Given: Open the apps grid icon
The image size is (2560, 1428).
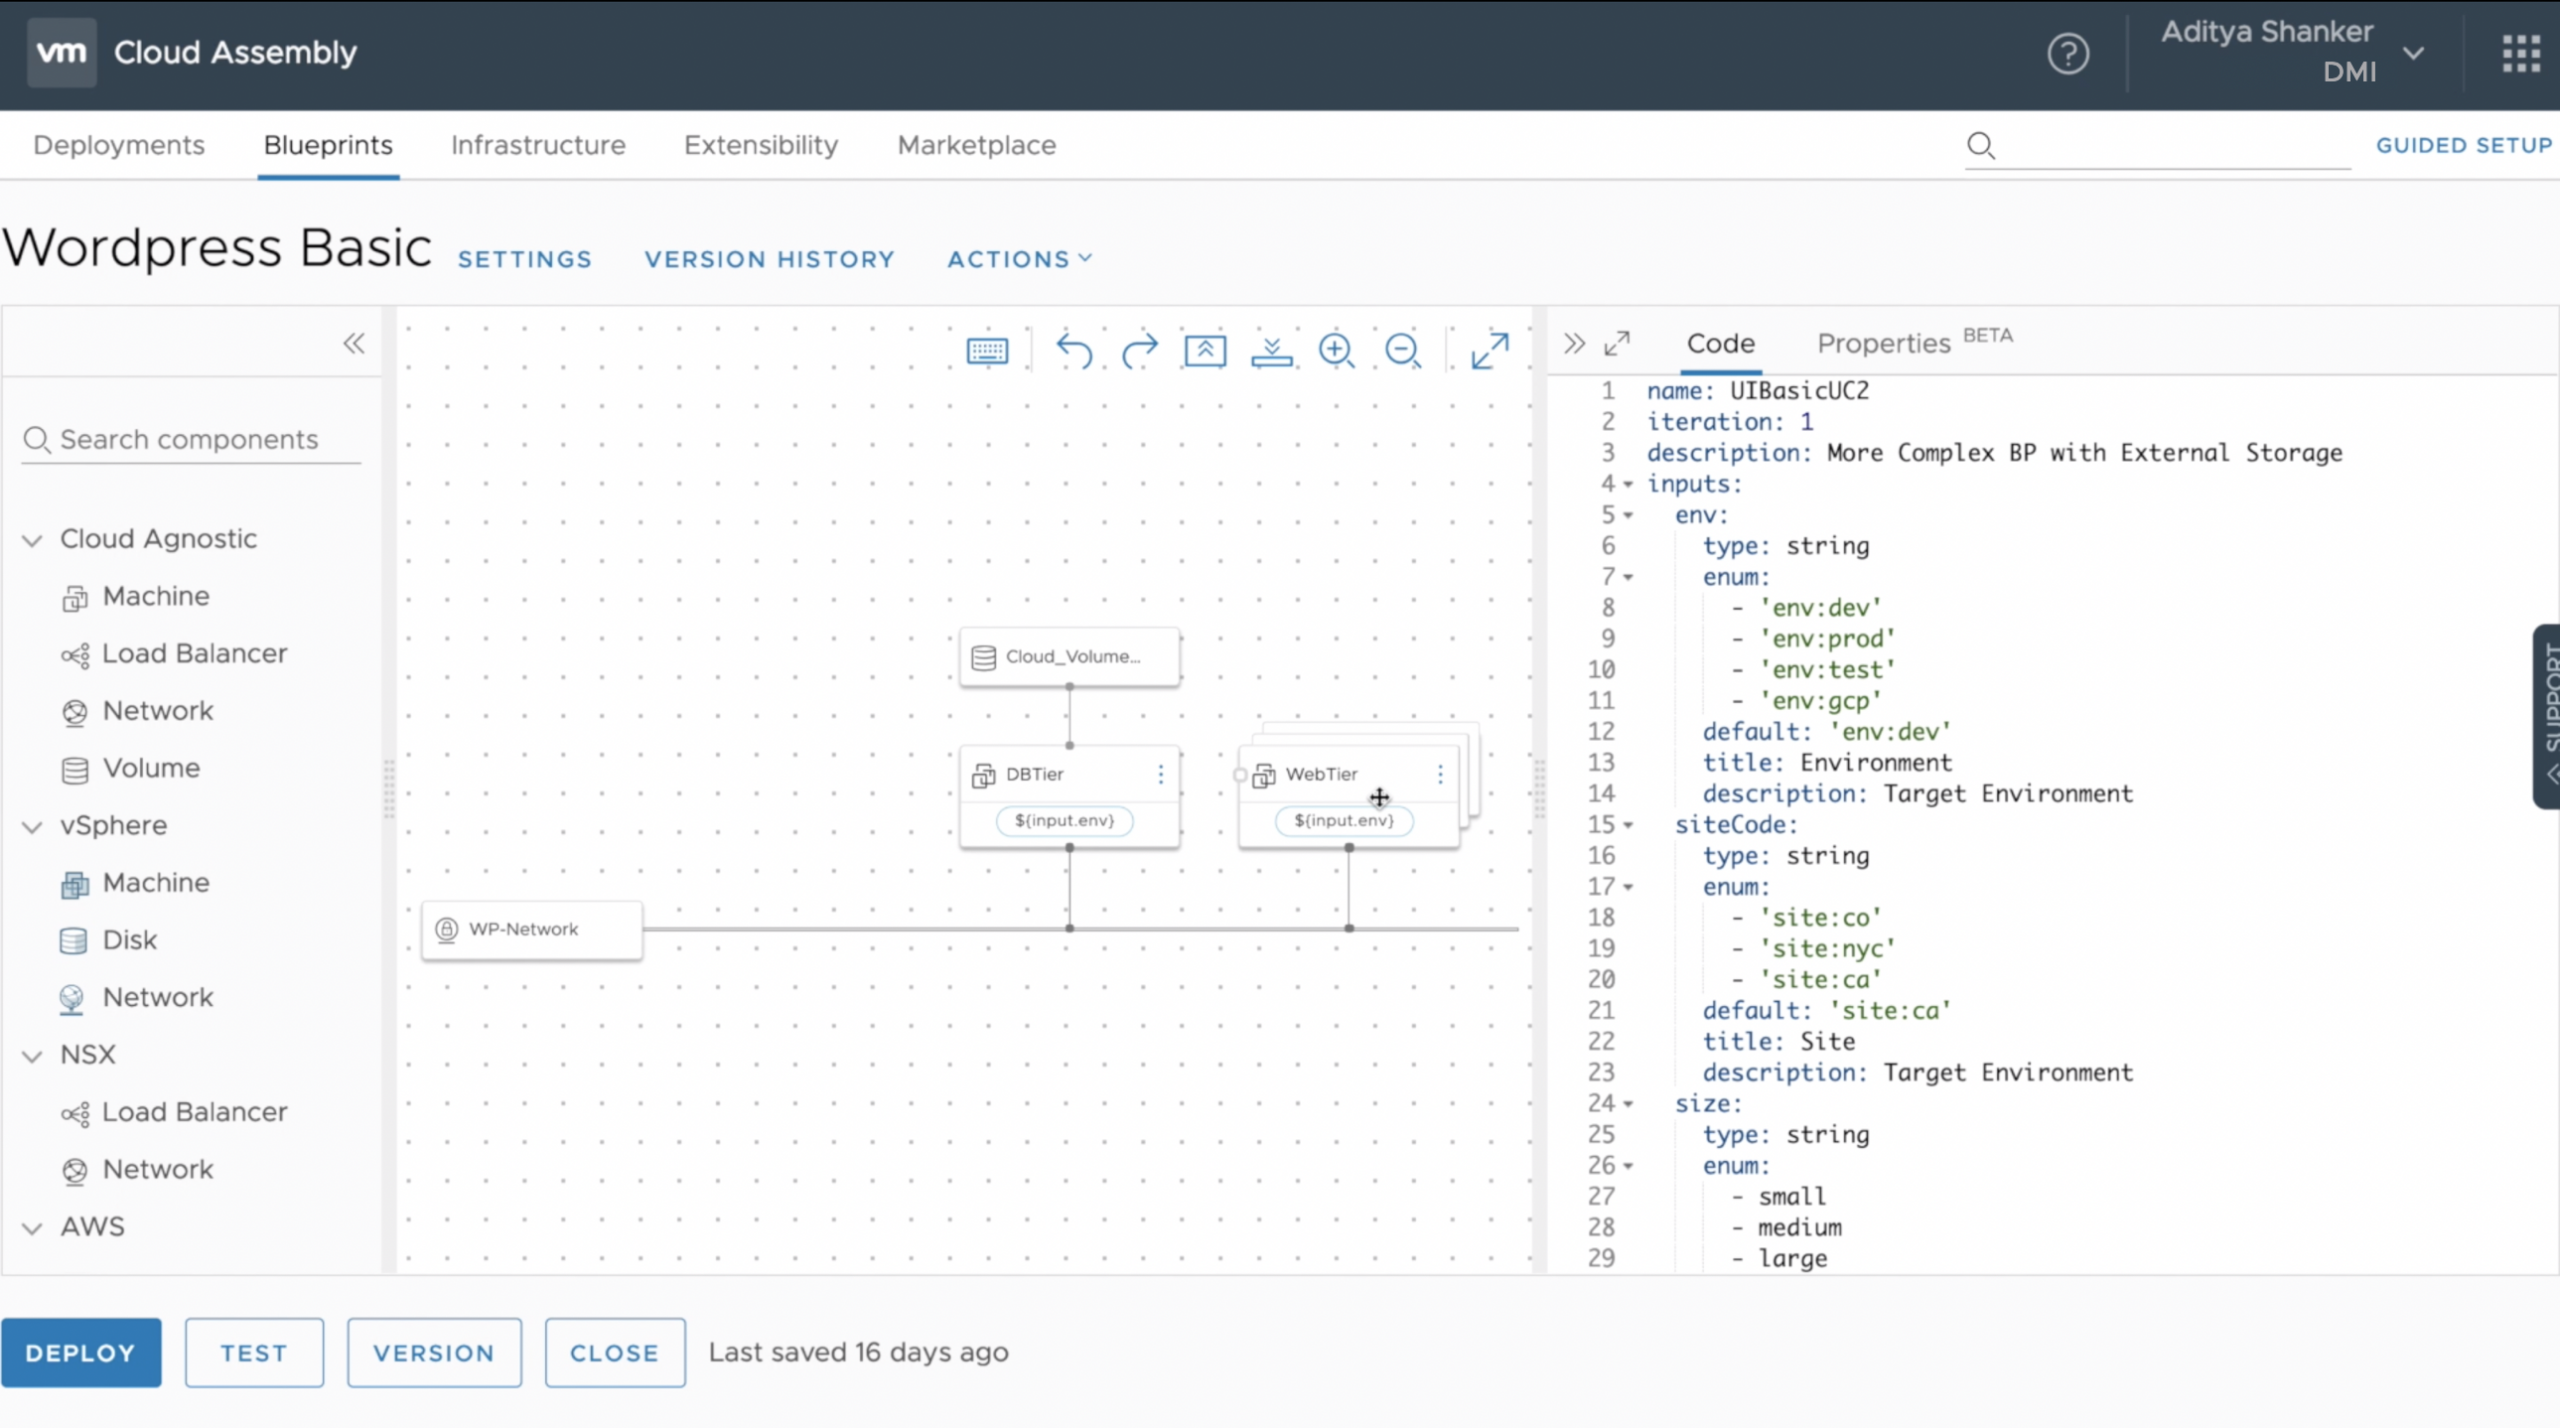Looking at the screenshot, I should pos(2521,54).
